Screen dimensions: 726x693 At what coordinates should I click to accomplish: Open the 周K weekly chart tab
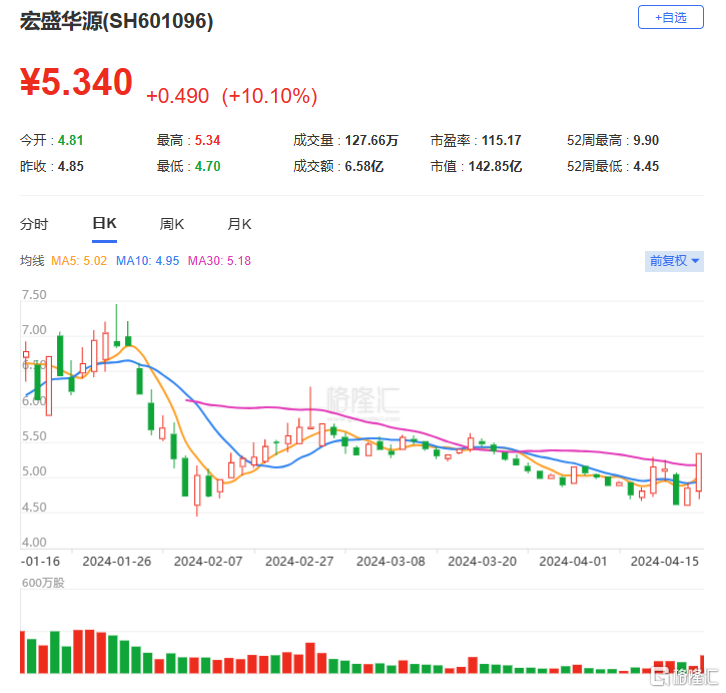pyautogui.click(x=172, y=225)
